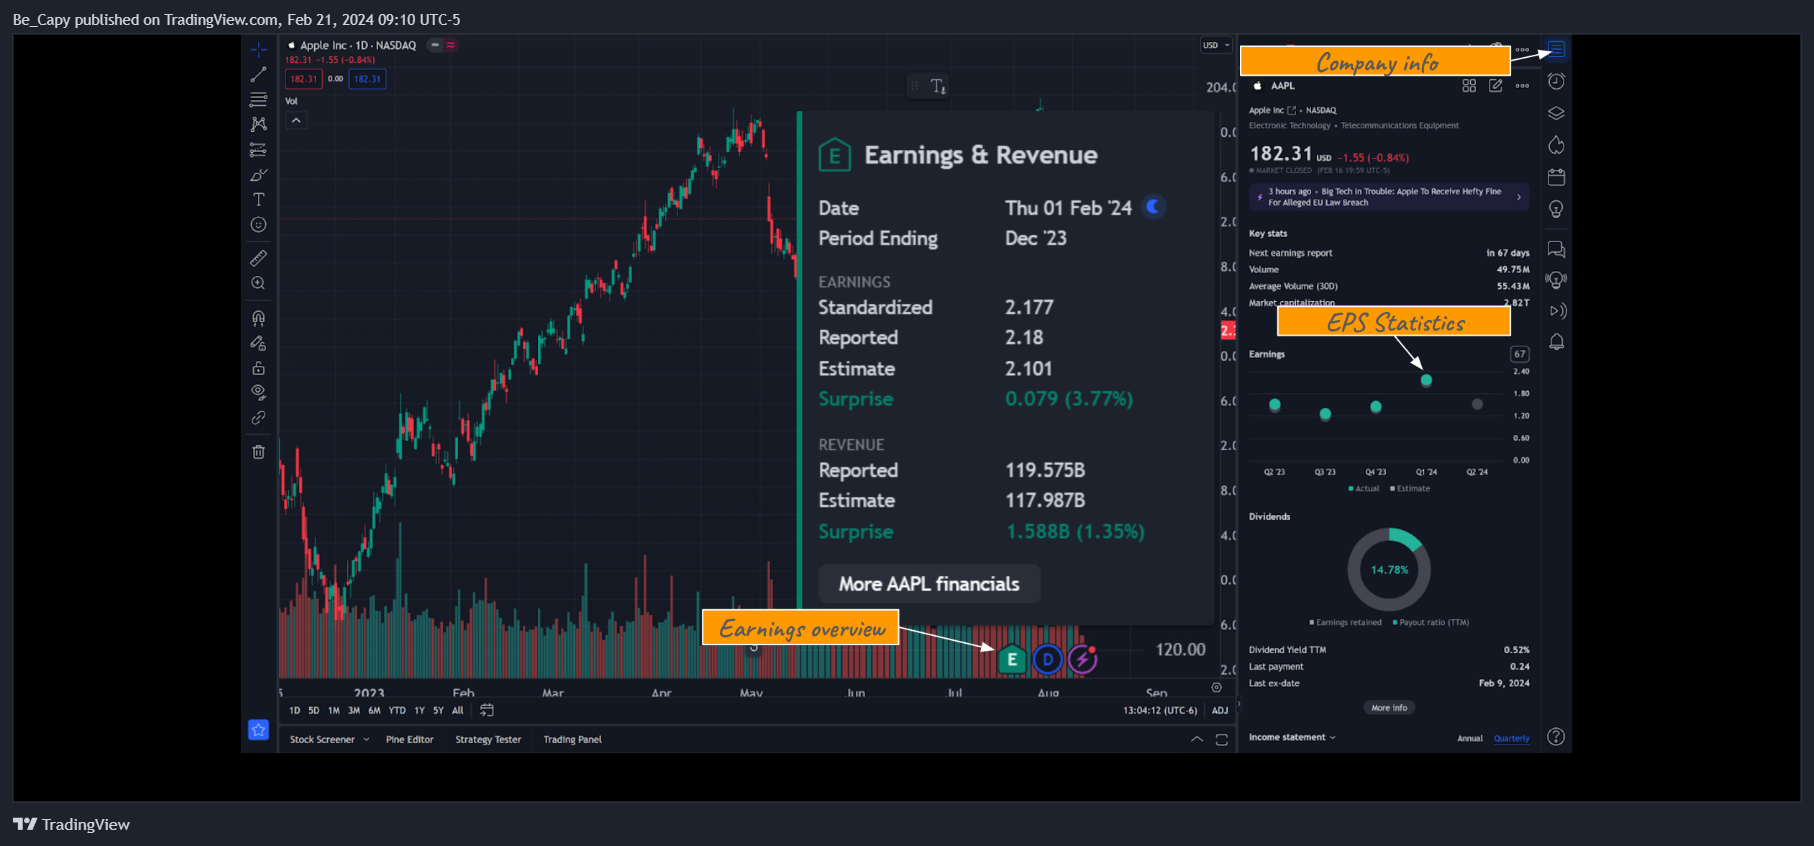The height and width of the screenshot is (846, 1814).
Task: Open chart scale settings gear icon
Action: [1216, 687]
